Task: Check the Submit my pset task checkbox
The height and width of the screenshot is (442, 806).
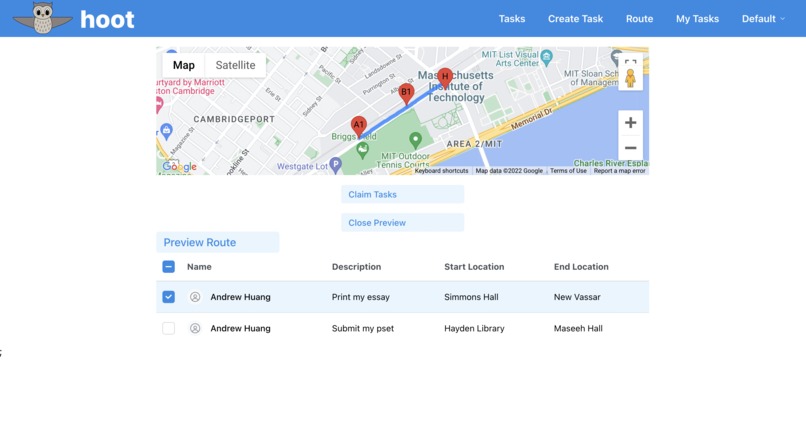Action: pos(169,328)
